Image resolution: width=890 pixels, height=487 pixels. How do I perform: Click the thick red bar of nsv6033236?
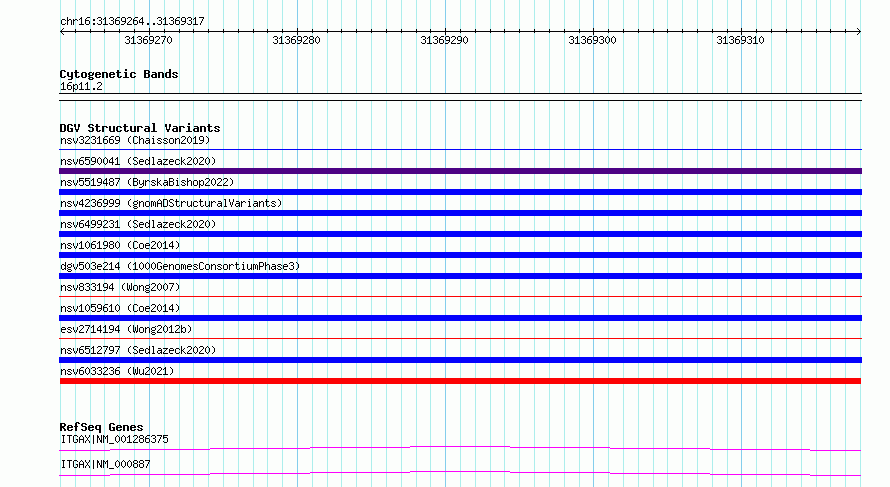460,381
